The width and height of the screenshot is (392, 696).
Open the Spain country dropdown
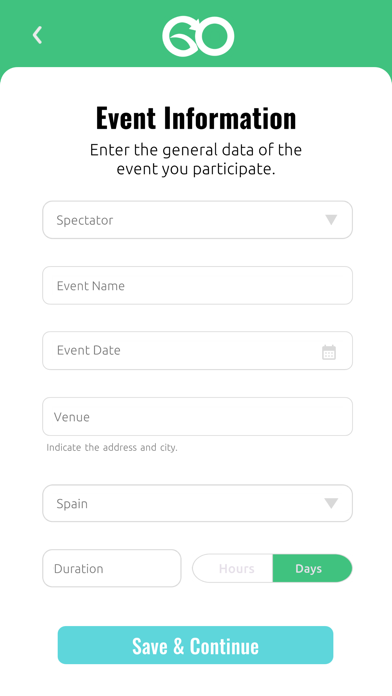point(198,503)
